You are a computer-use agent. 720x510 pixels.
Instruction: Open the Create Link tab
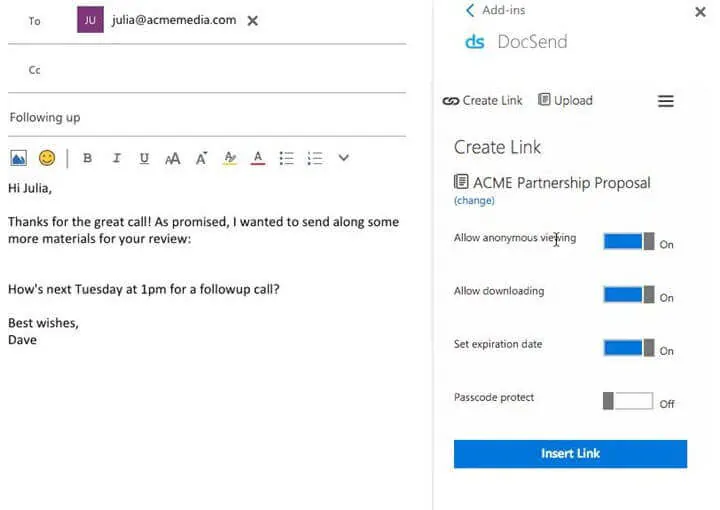[483, 101]
